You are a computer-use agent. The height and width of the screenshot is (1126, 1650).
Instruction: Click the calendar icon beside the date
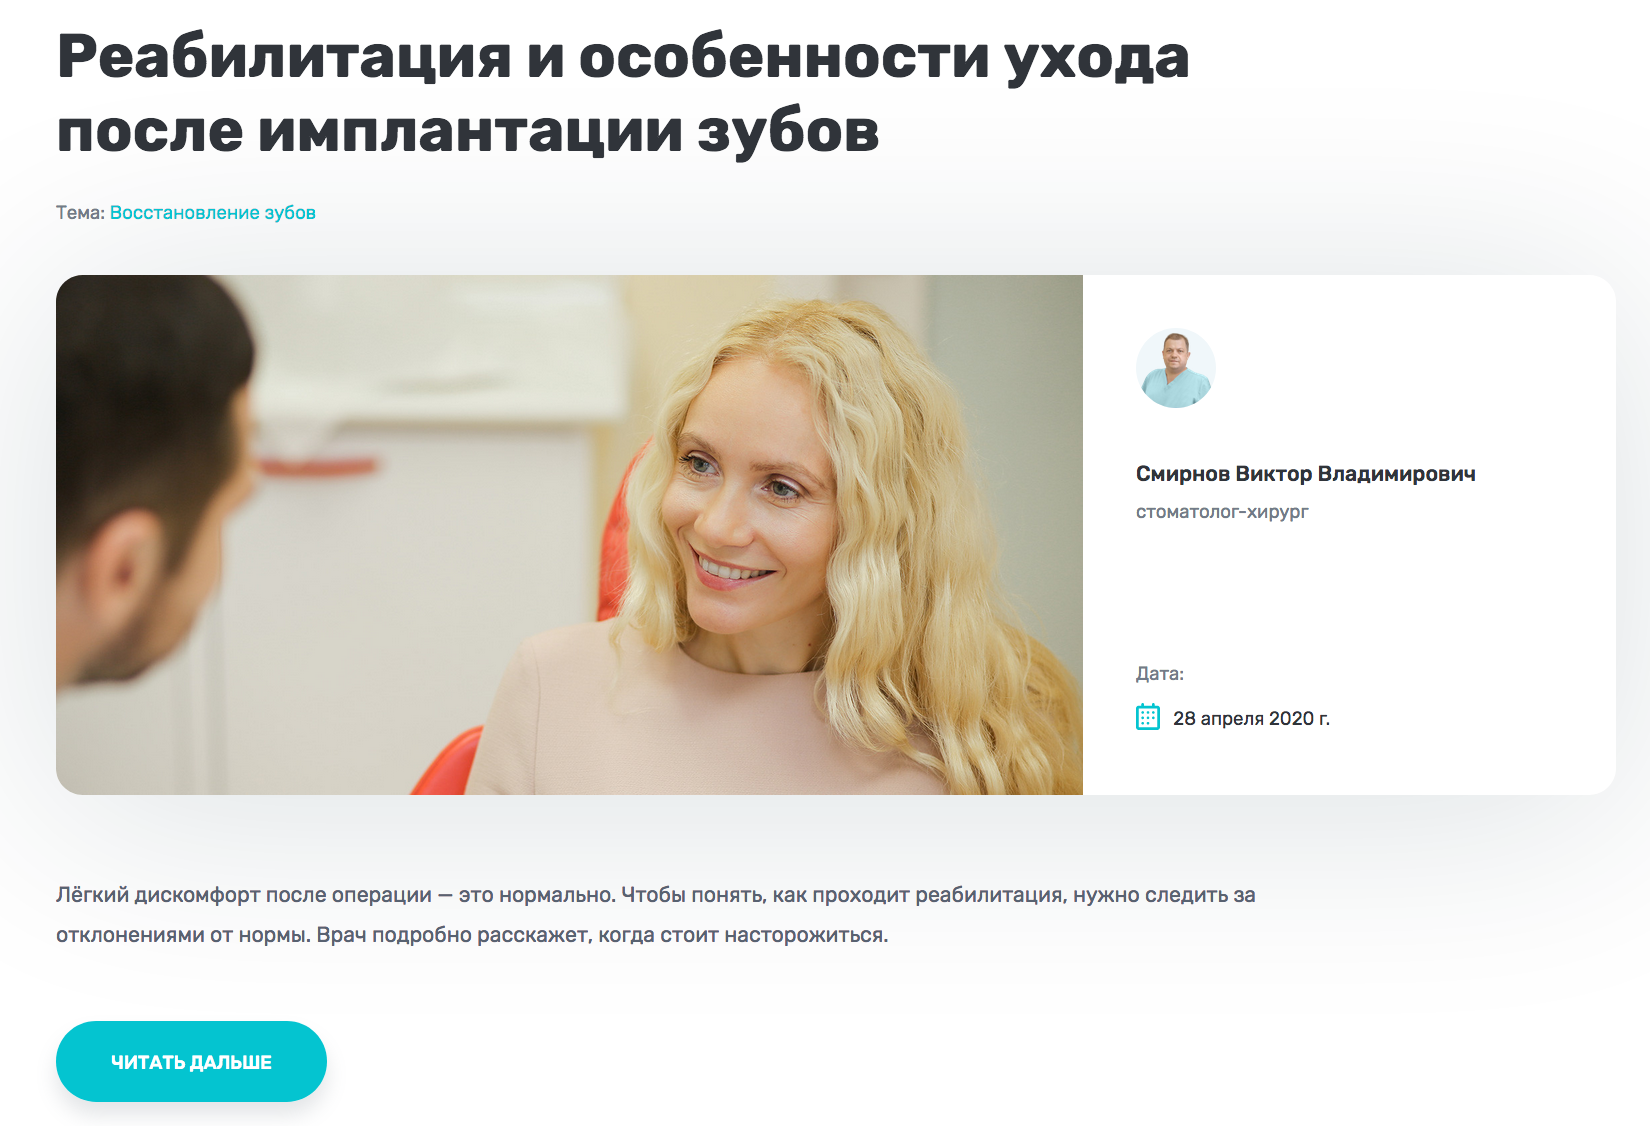pyautogui.click(x=1148, y=717)
